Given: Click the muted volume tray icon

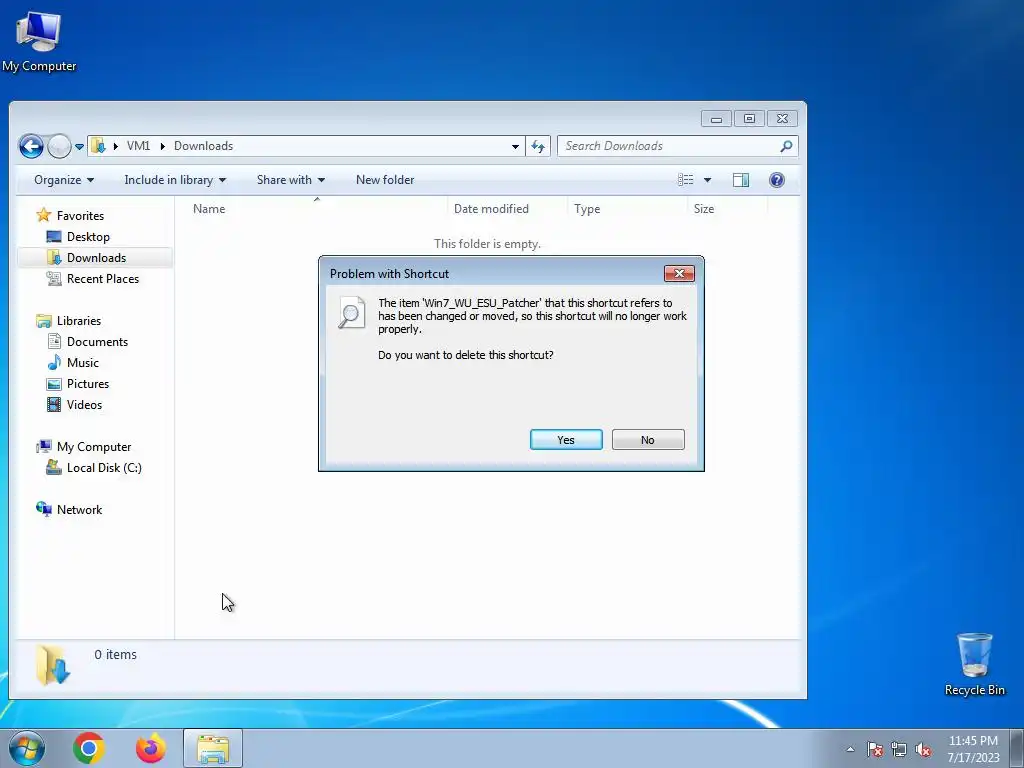Looking at the screenshot, I should pyautogui.click(x=923, y=749).
